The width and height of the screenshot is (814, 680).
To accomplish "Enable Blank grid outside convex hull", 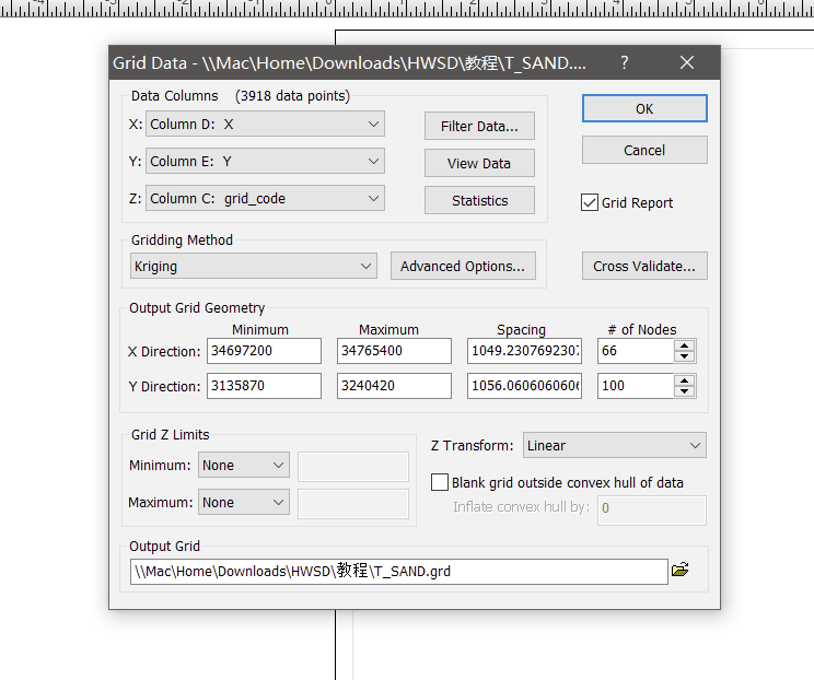I will [440, 482].
